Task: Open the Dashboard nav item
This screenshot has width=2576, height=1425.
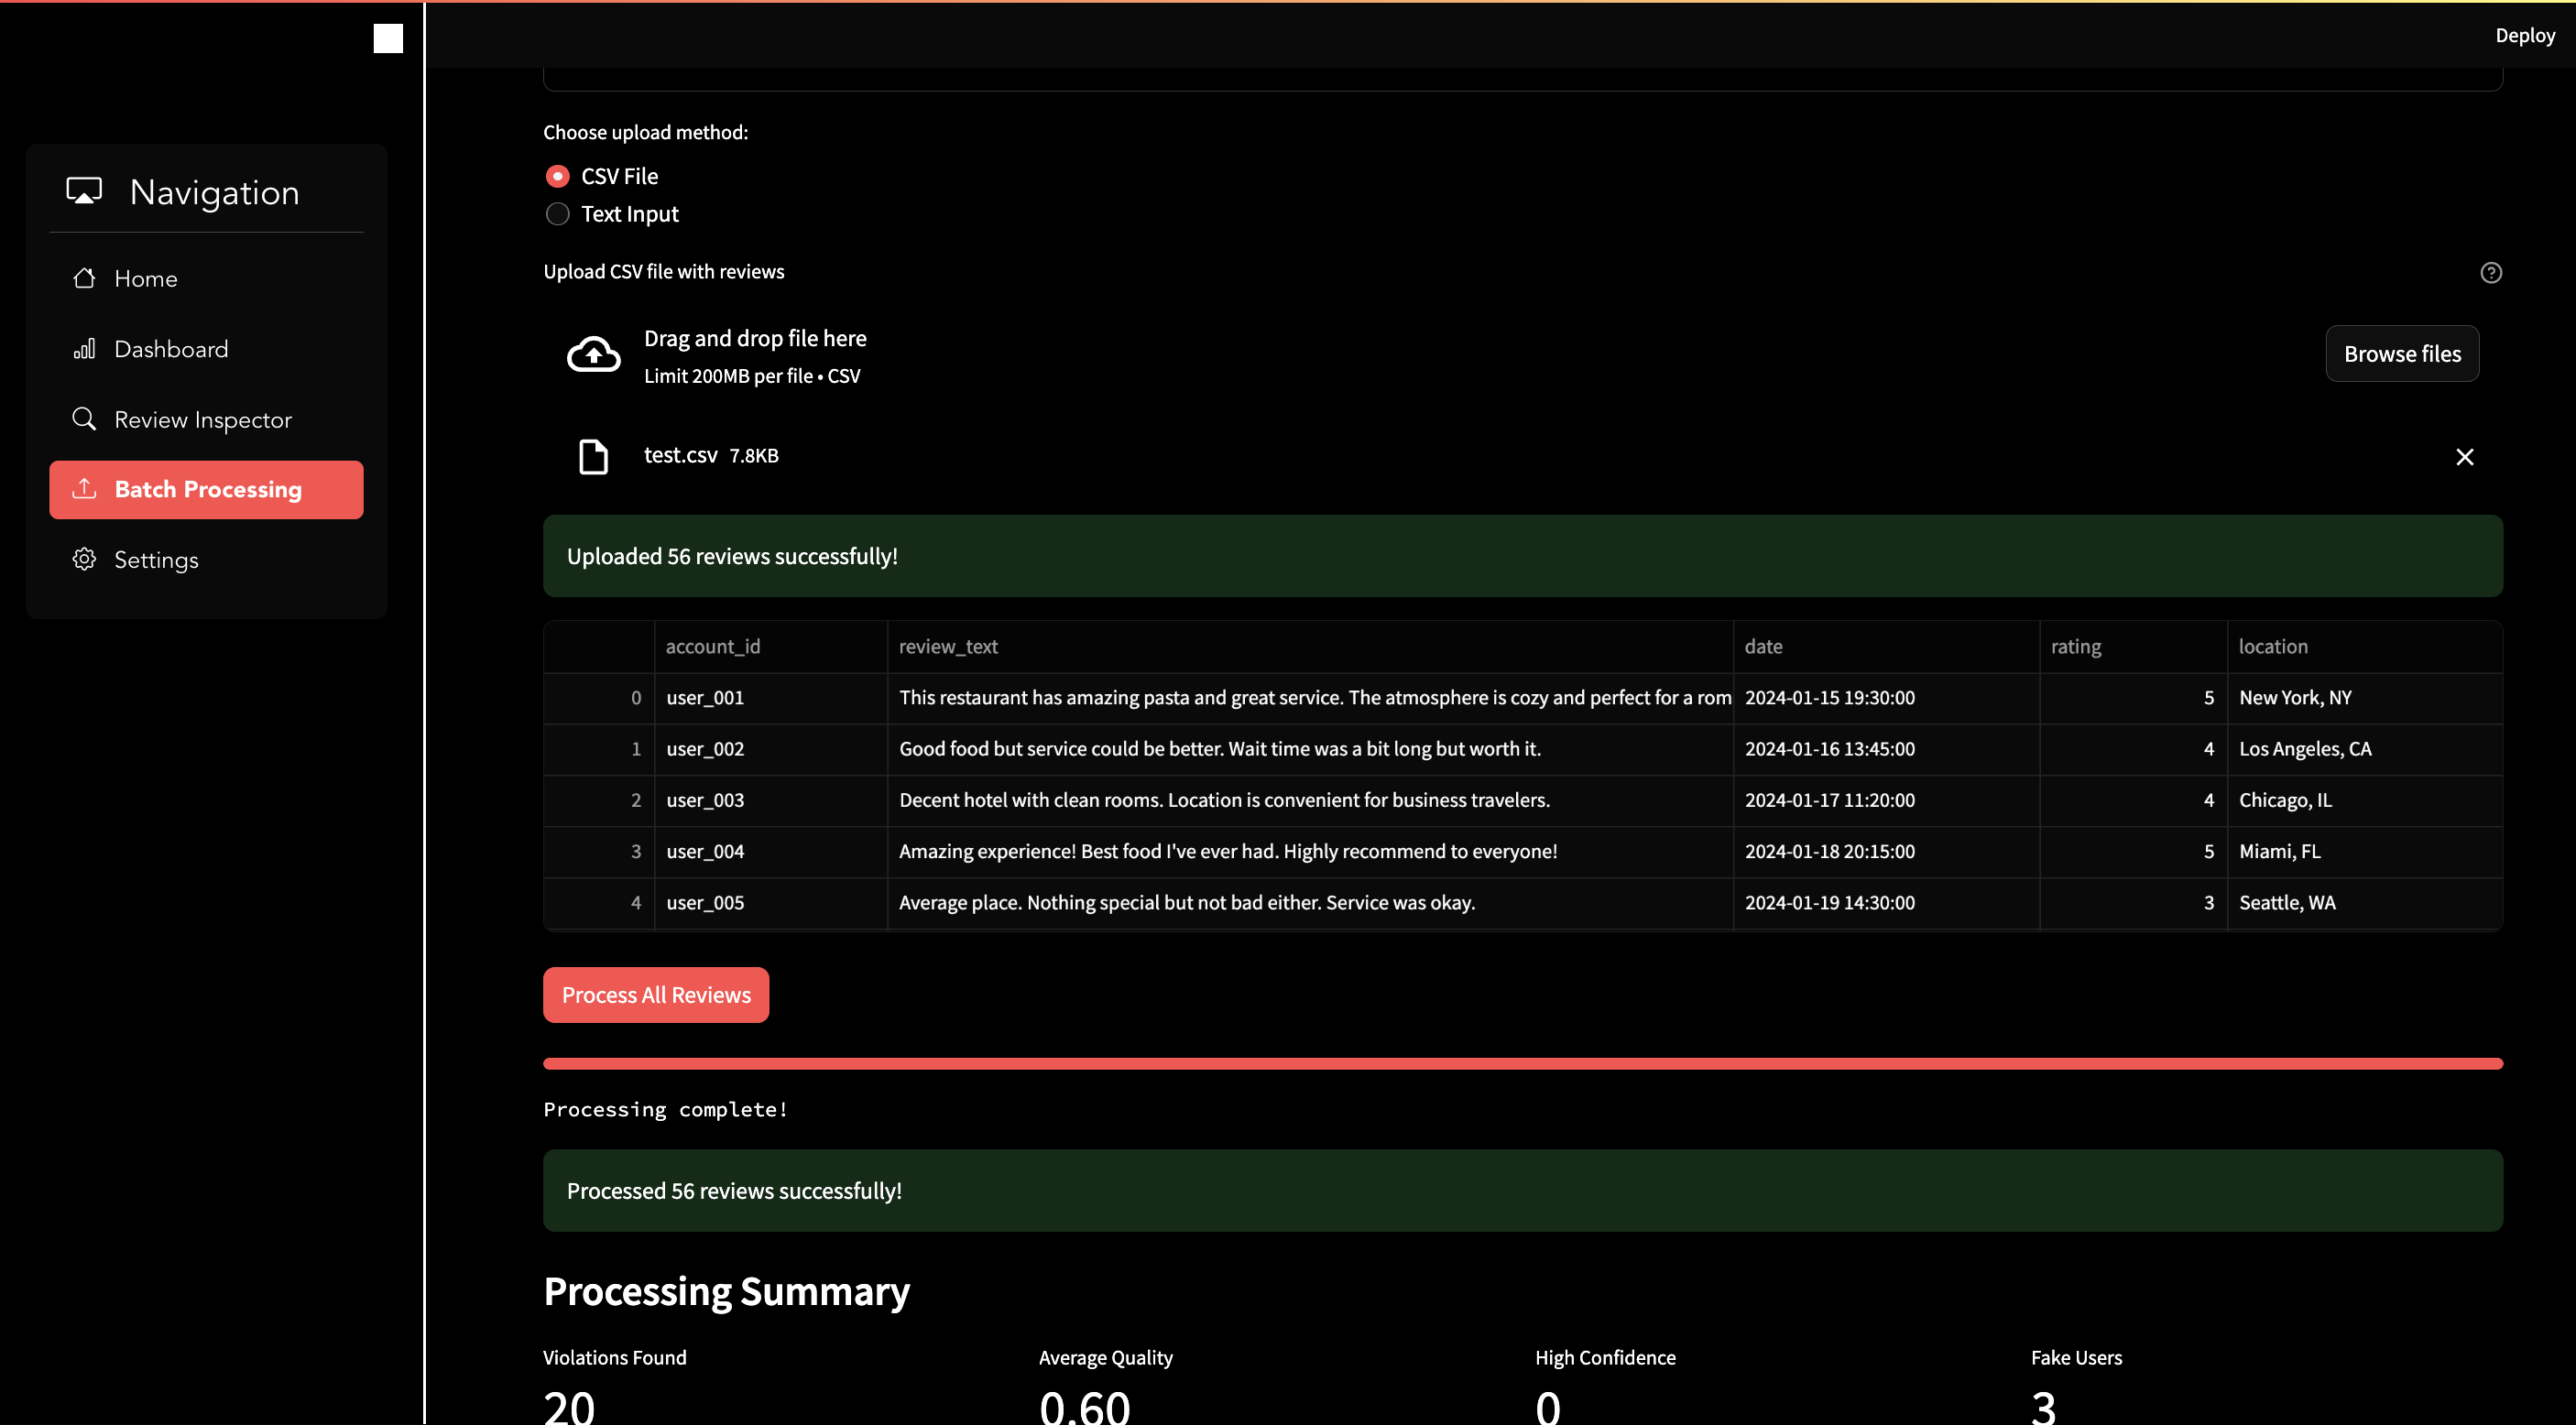Action: point(171,349)
